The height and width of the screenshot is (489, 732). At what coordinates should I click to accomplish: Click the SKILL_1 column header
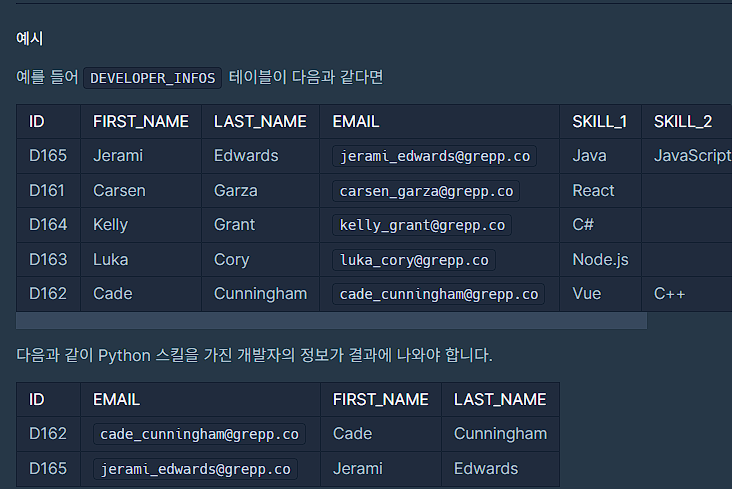coord(599,121)
